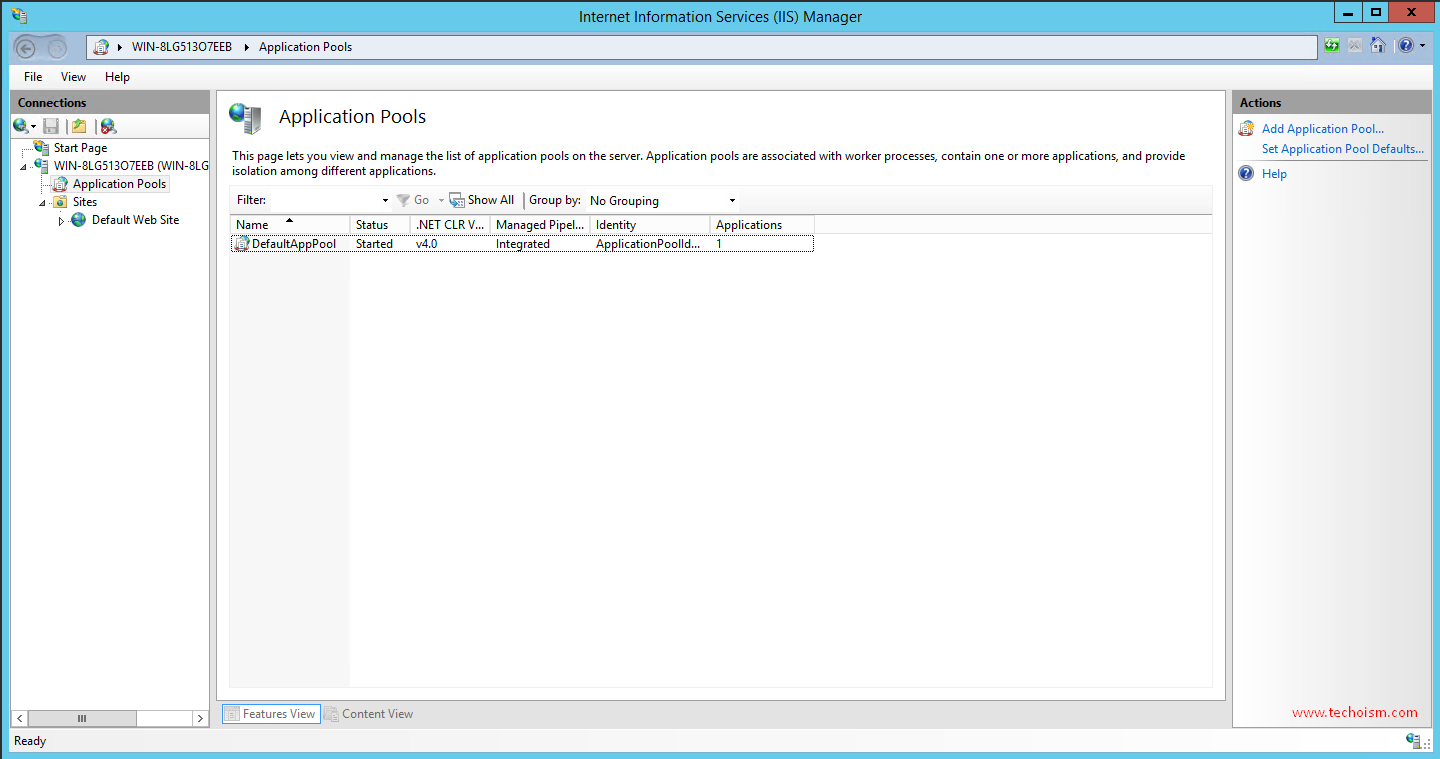The image size is (1440, 759).
Task: Click the Create New Connection globe icon
Action: (x=20, y=126)
